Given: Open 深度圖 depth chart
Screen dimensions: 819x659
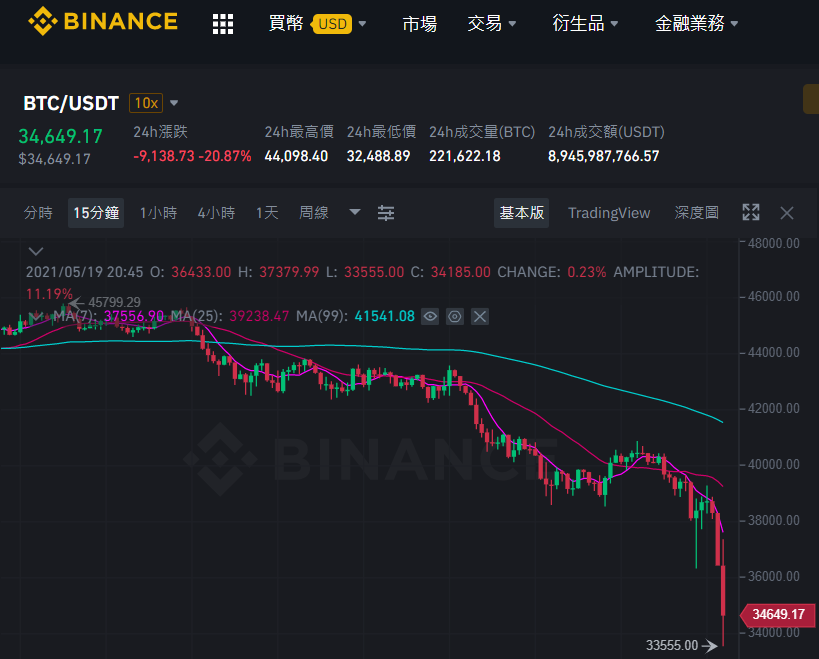Looking at the screenshot, I should tap(696, 213).
